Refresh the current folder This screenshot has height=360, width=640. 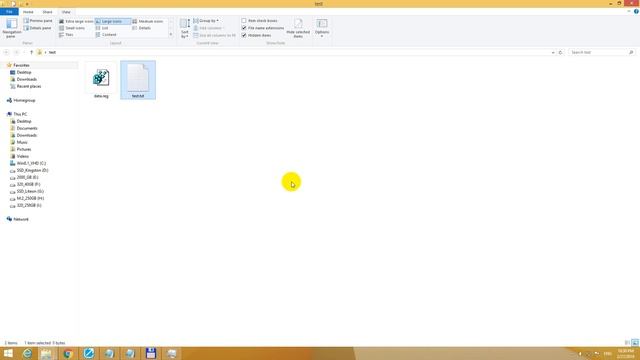pyautogui.click(x=560, y=53)
